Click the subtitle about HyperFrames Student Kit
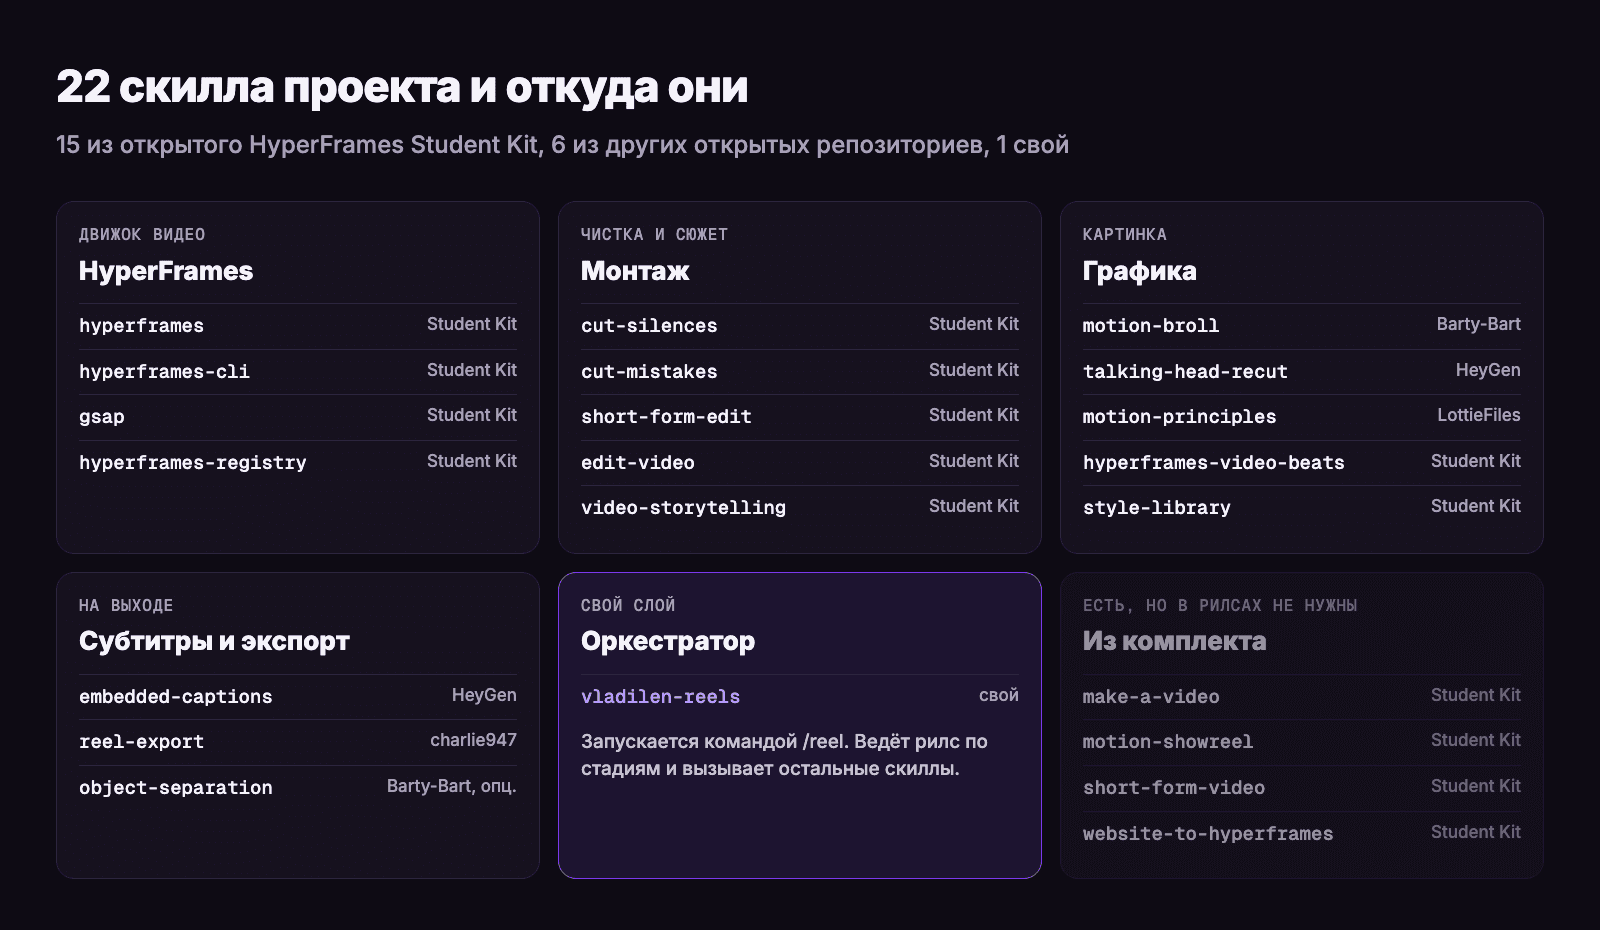The width and height of the screenshot is (1600, 930). (x=562, y=145)
